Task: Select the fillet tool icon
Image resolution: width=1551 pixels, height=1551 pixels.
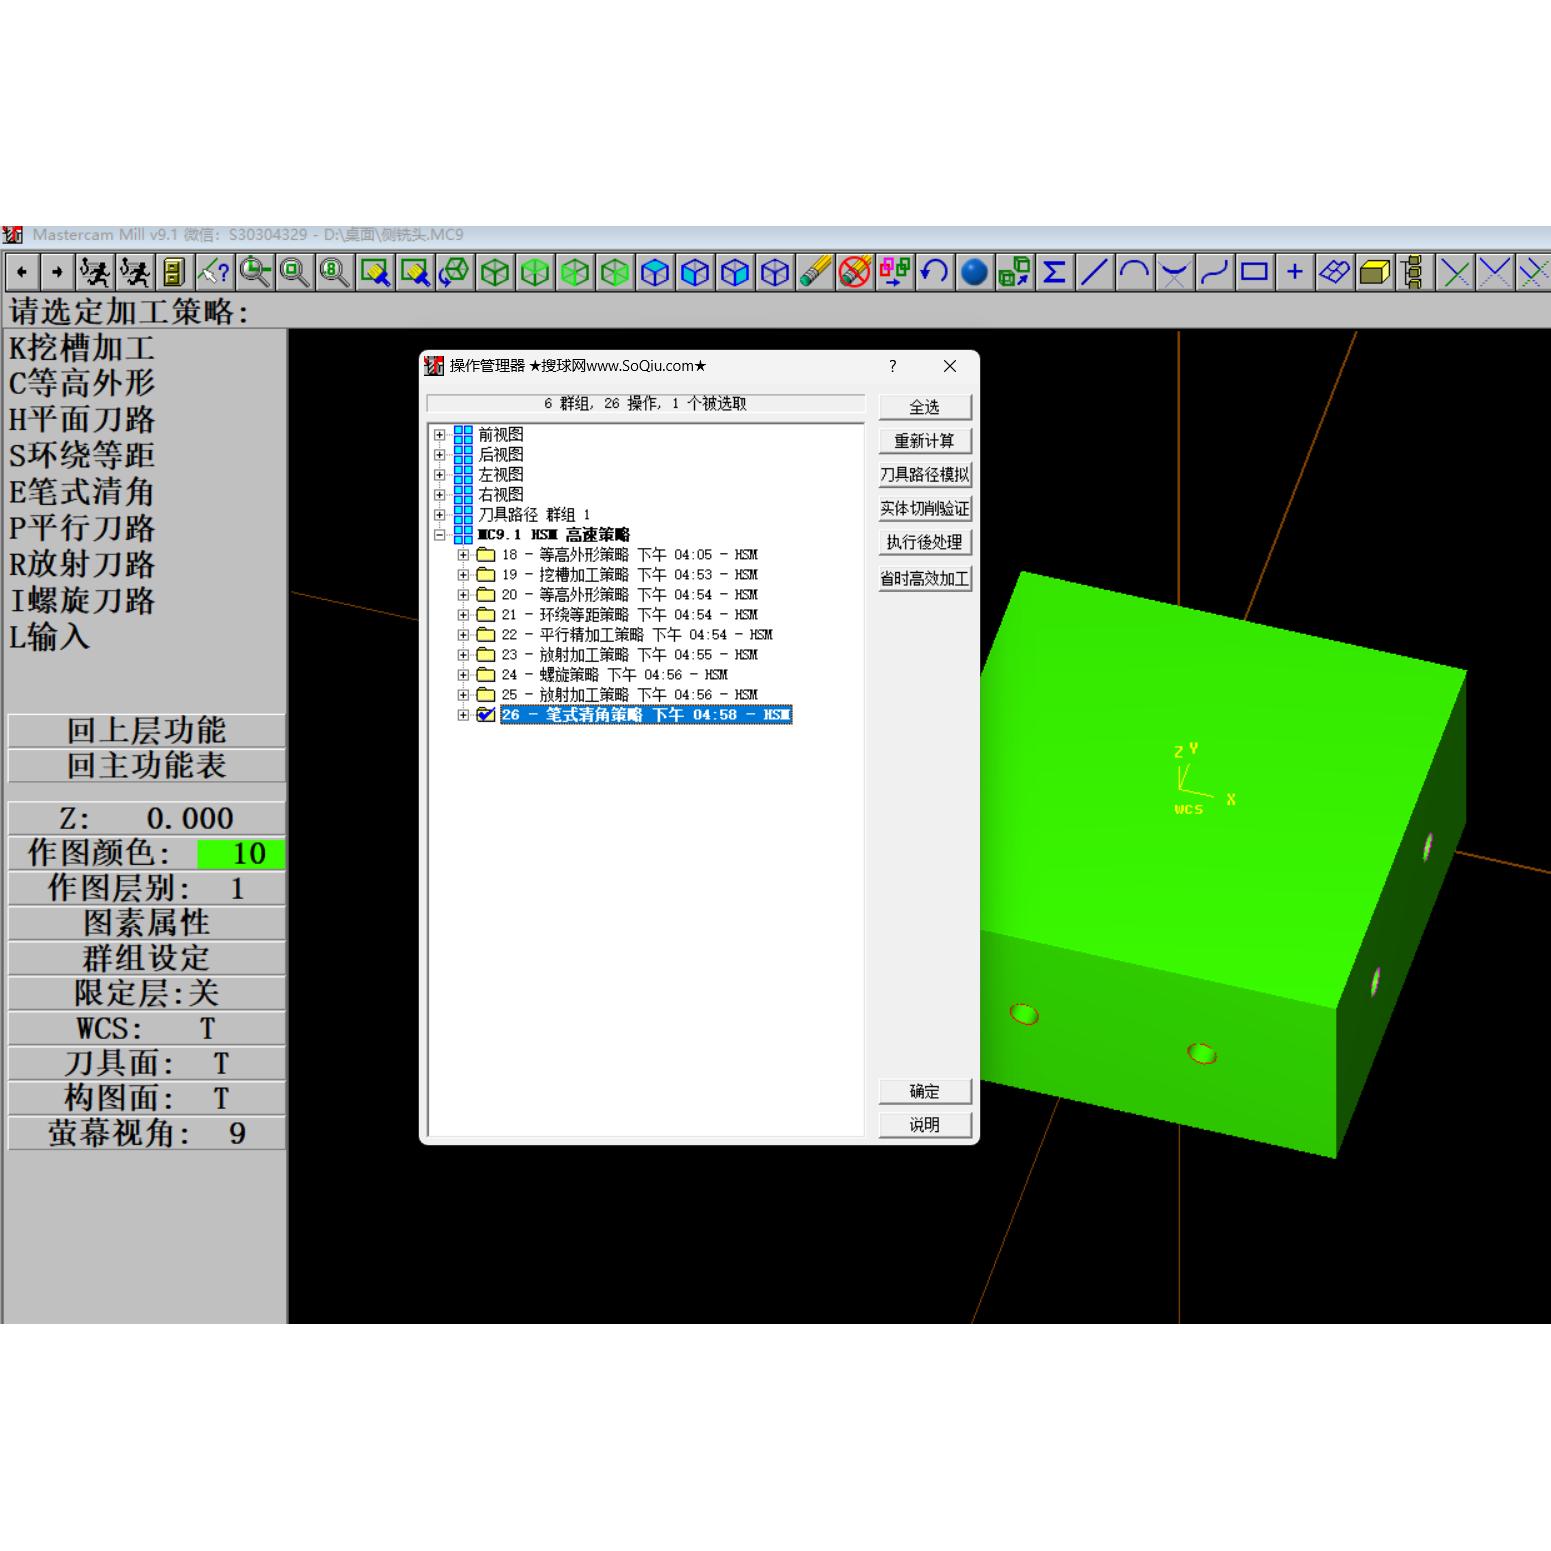Action: coord(1175,272)
